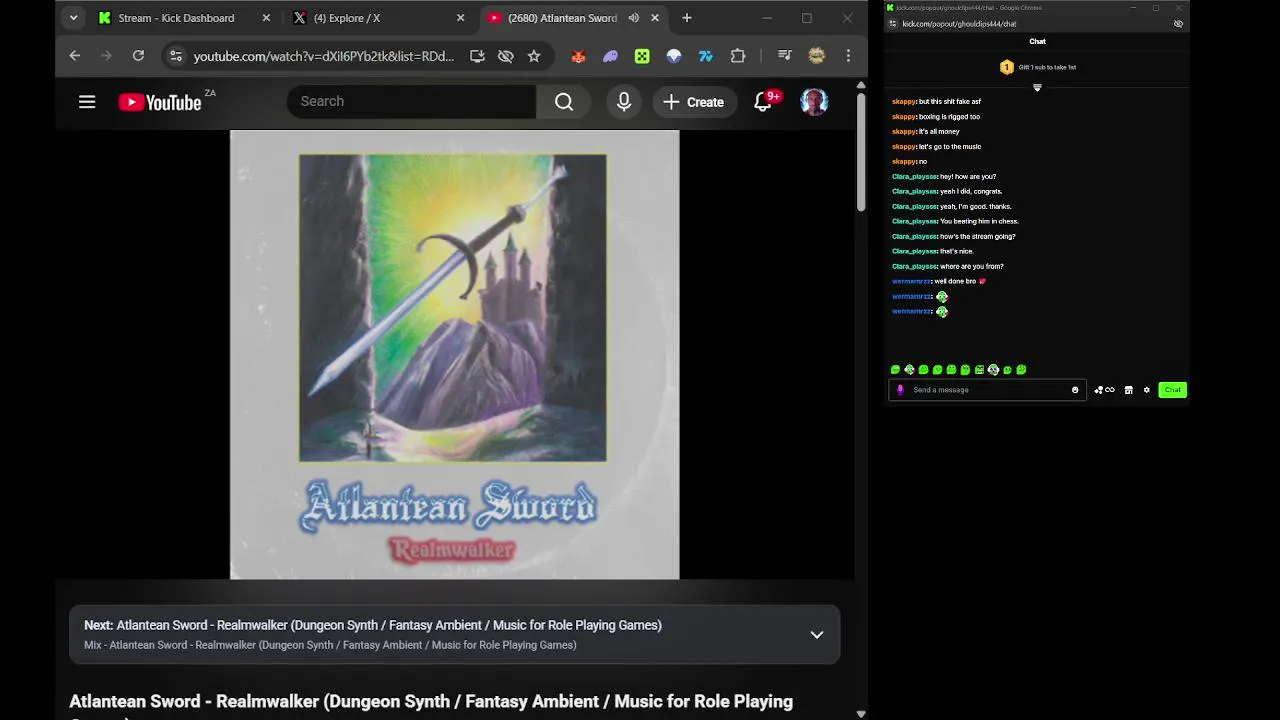Viewport: 1280px width, 720px height.
Task: Click the scroll-down arrow of YouTube page
Action: (x=861, y=714)
